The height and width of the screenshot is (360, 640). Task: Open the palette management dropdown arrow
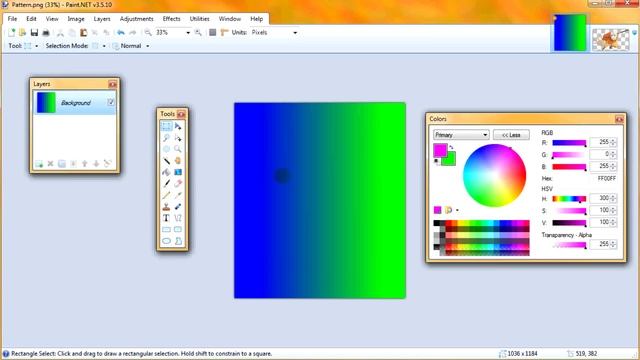457,210
